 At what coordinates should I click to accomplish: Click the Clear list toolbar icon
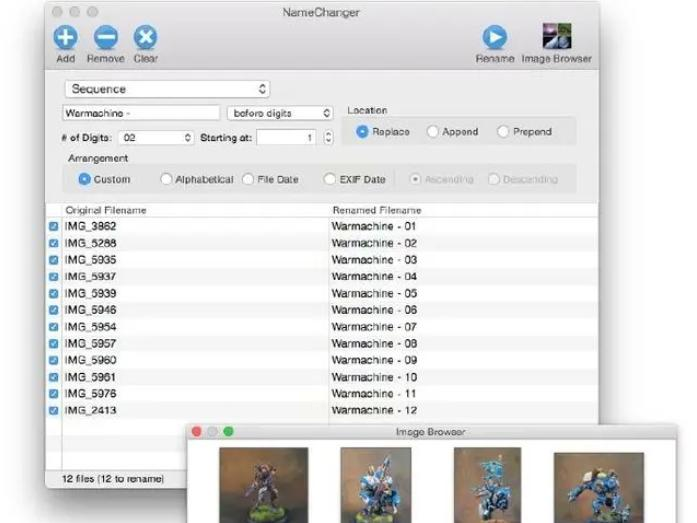click(145, 38)
